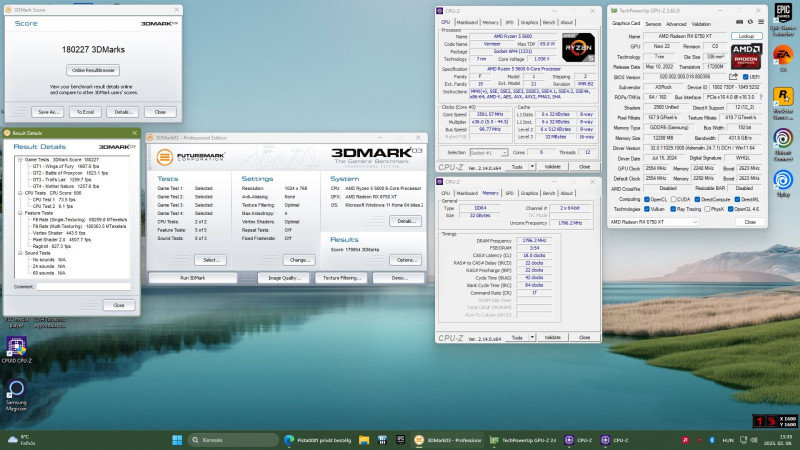Toggle the Vulkan checkbox

point(646,209)
